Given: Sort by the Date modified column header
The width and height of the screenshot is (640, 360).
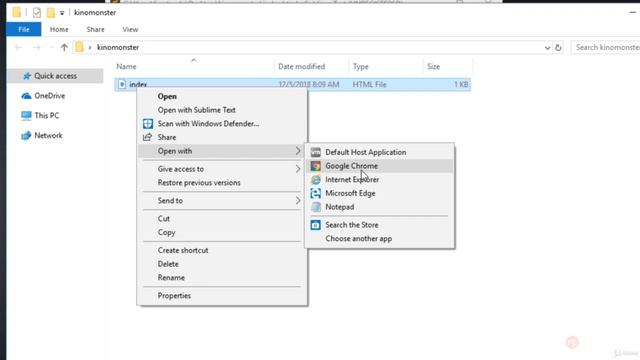Looking at the screenshot, I should 311,67.
